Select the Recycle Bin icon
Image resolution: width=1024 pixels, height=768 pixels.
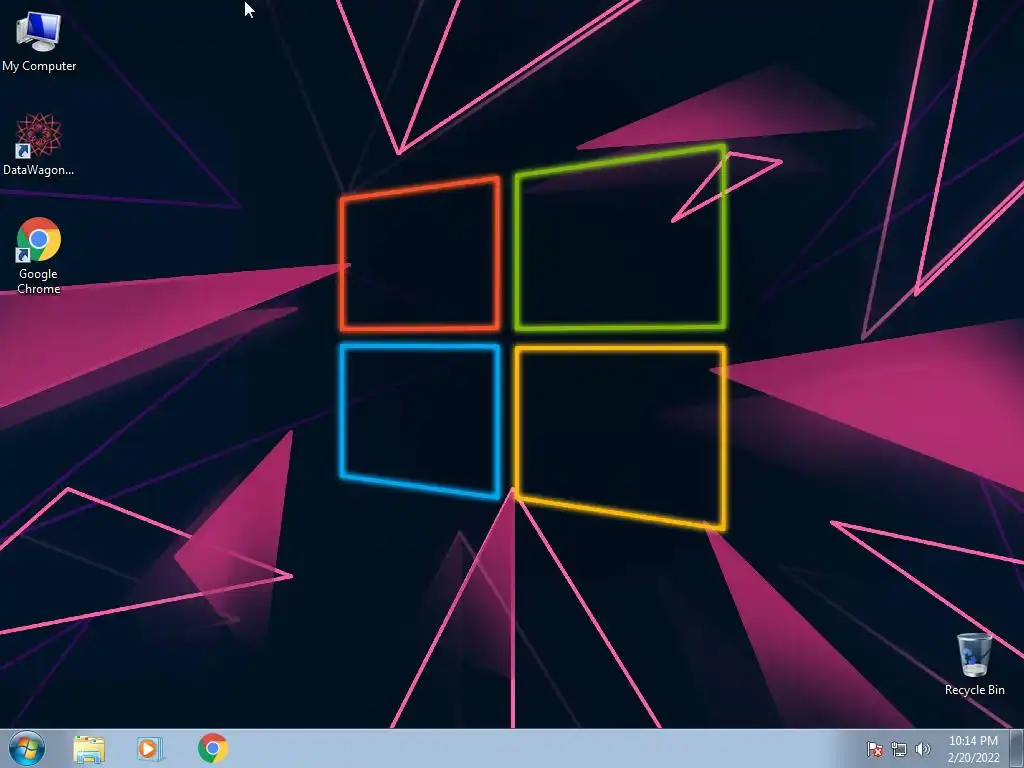pos(974,664)
